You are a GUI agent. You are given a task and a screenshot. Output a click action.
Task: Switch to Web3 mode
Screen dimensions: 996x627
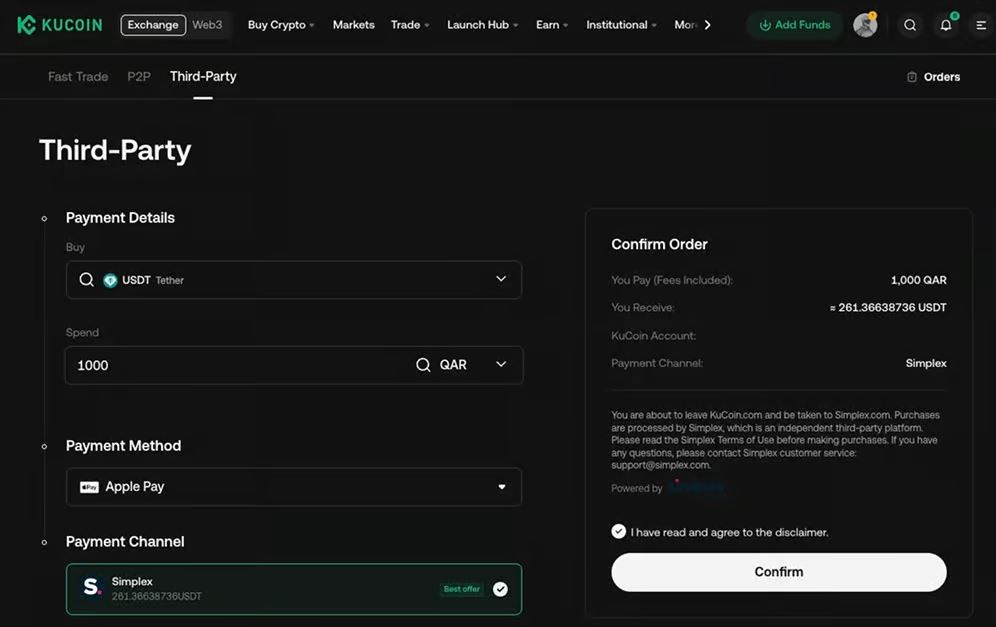pos(207,25)
